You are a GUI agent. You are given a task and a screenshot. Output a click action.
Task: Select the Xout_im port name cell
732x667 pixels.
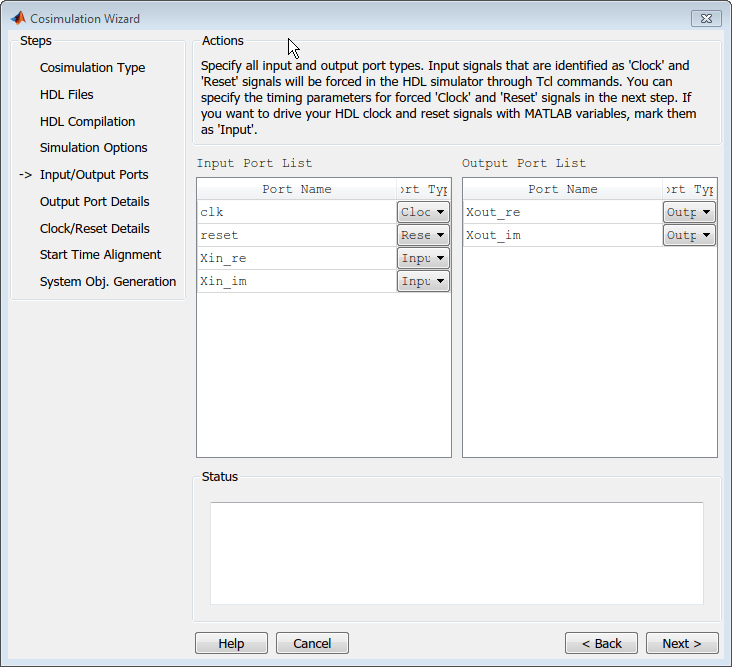563,235
